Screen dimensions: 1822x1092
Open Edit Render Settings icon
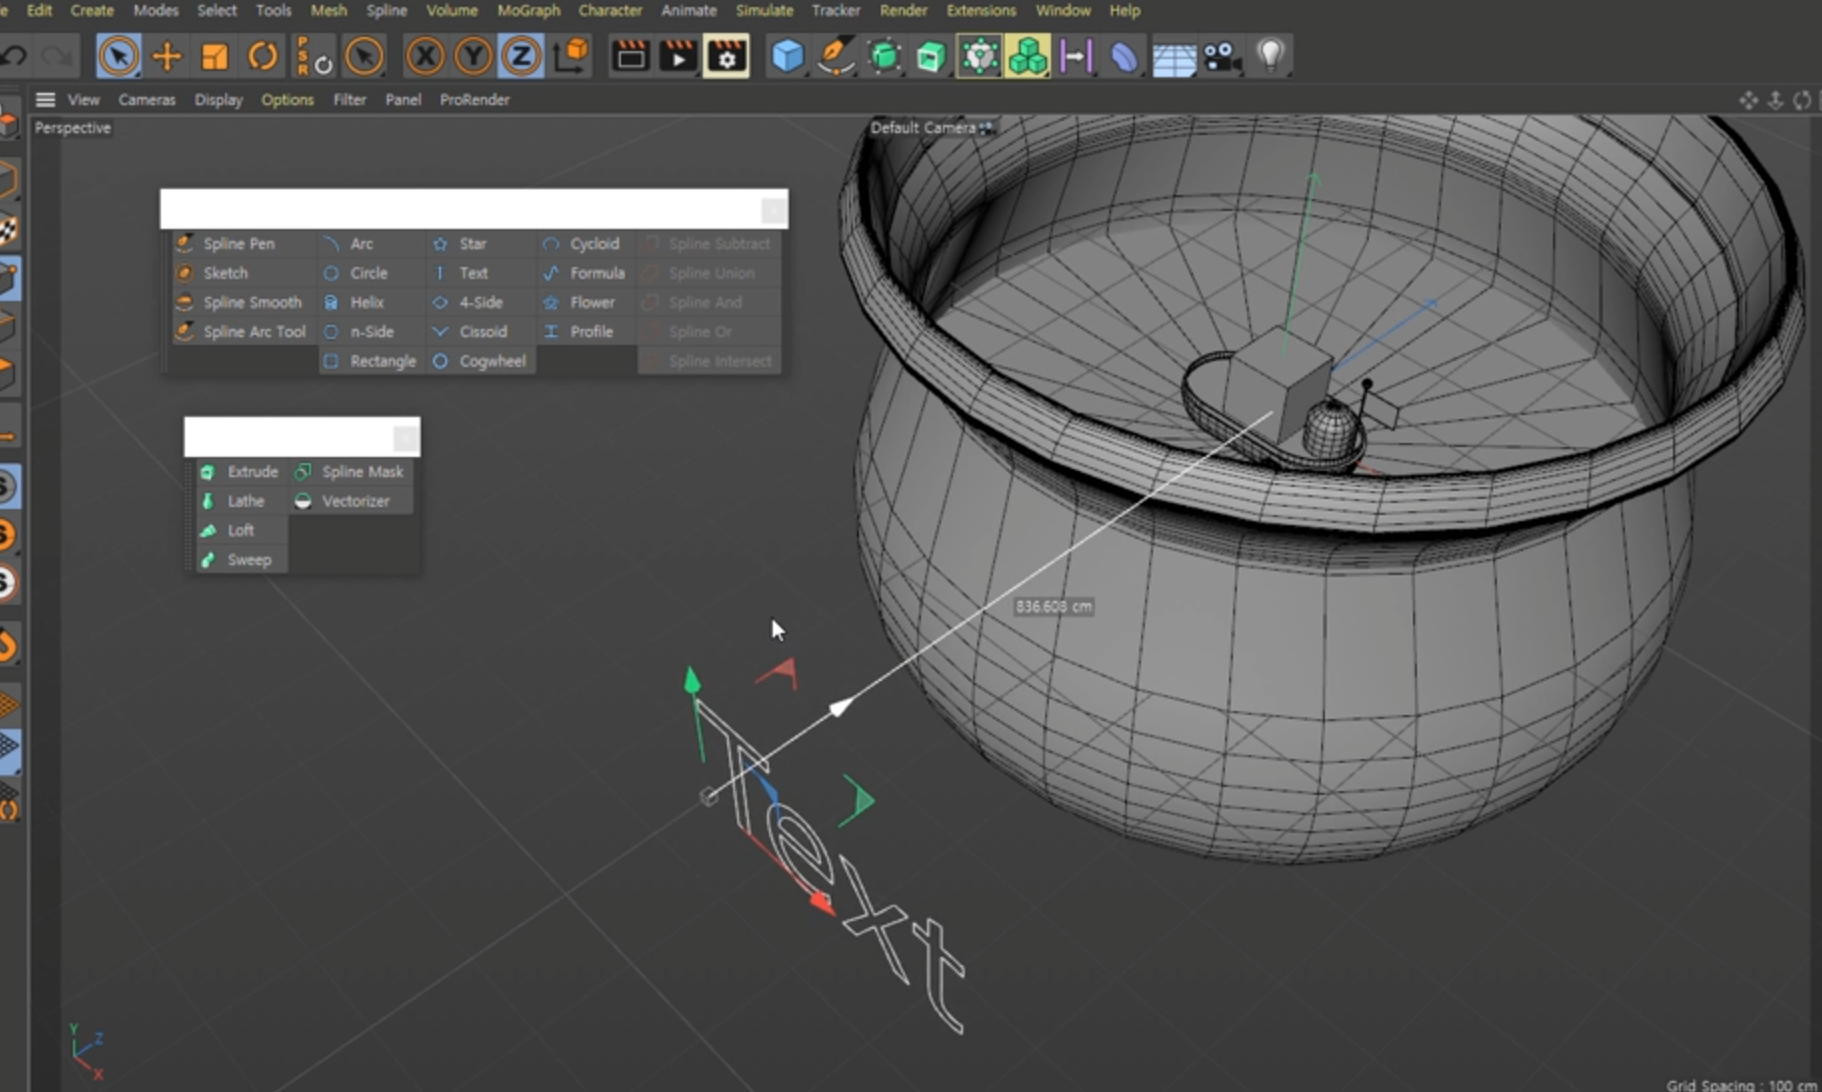click(x=726, y=56)
